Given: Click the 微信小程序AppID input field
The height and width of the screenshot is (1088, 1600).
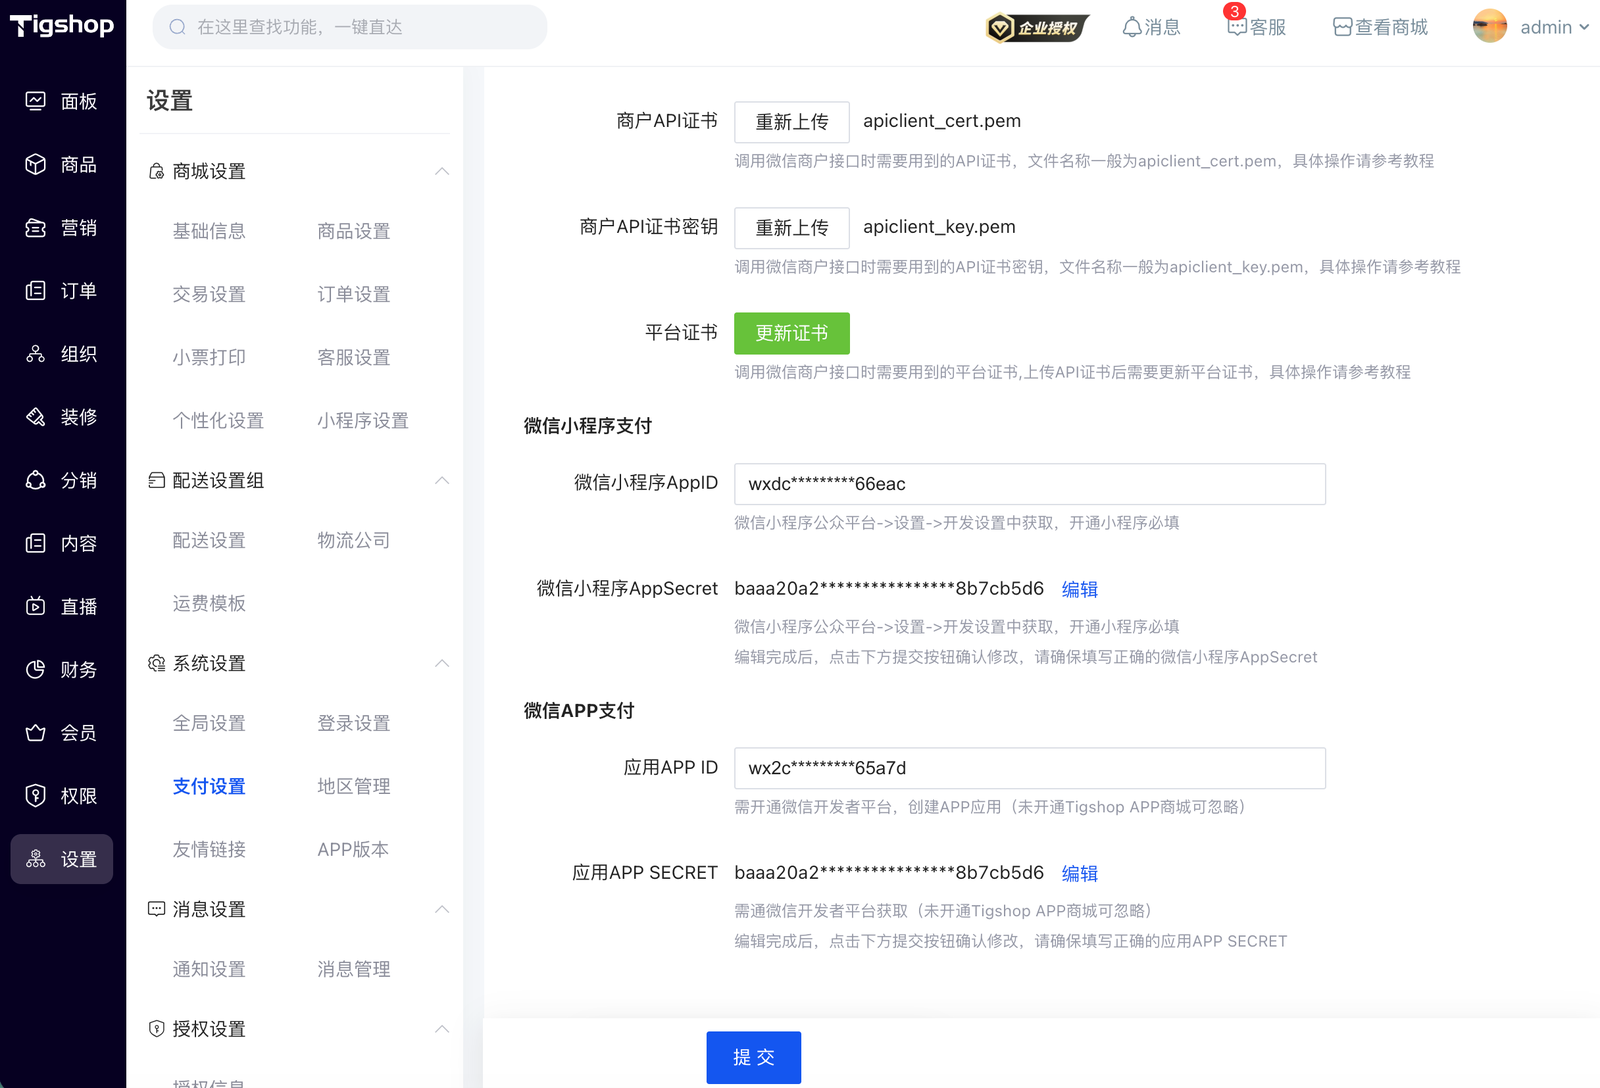Looking at the screenshot, I should pyautogui.click(x=1029, y=484).
